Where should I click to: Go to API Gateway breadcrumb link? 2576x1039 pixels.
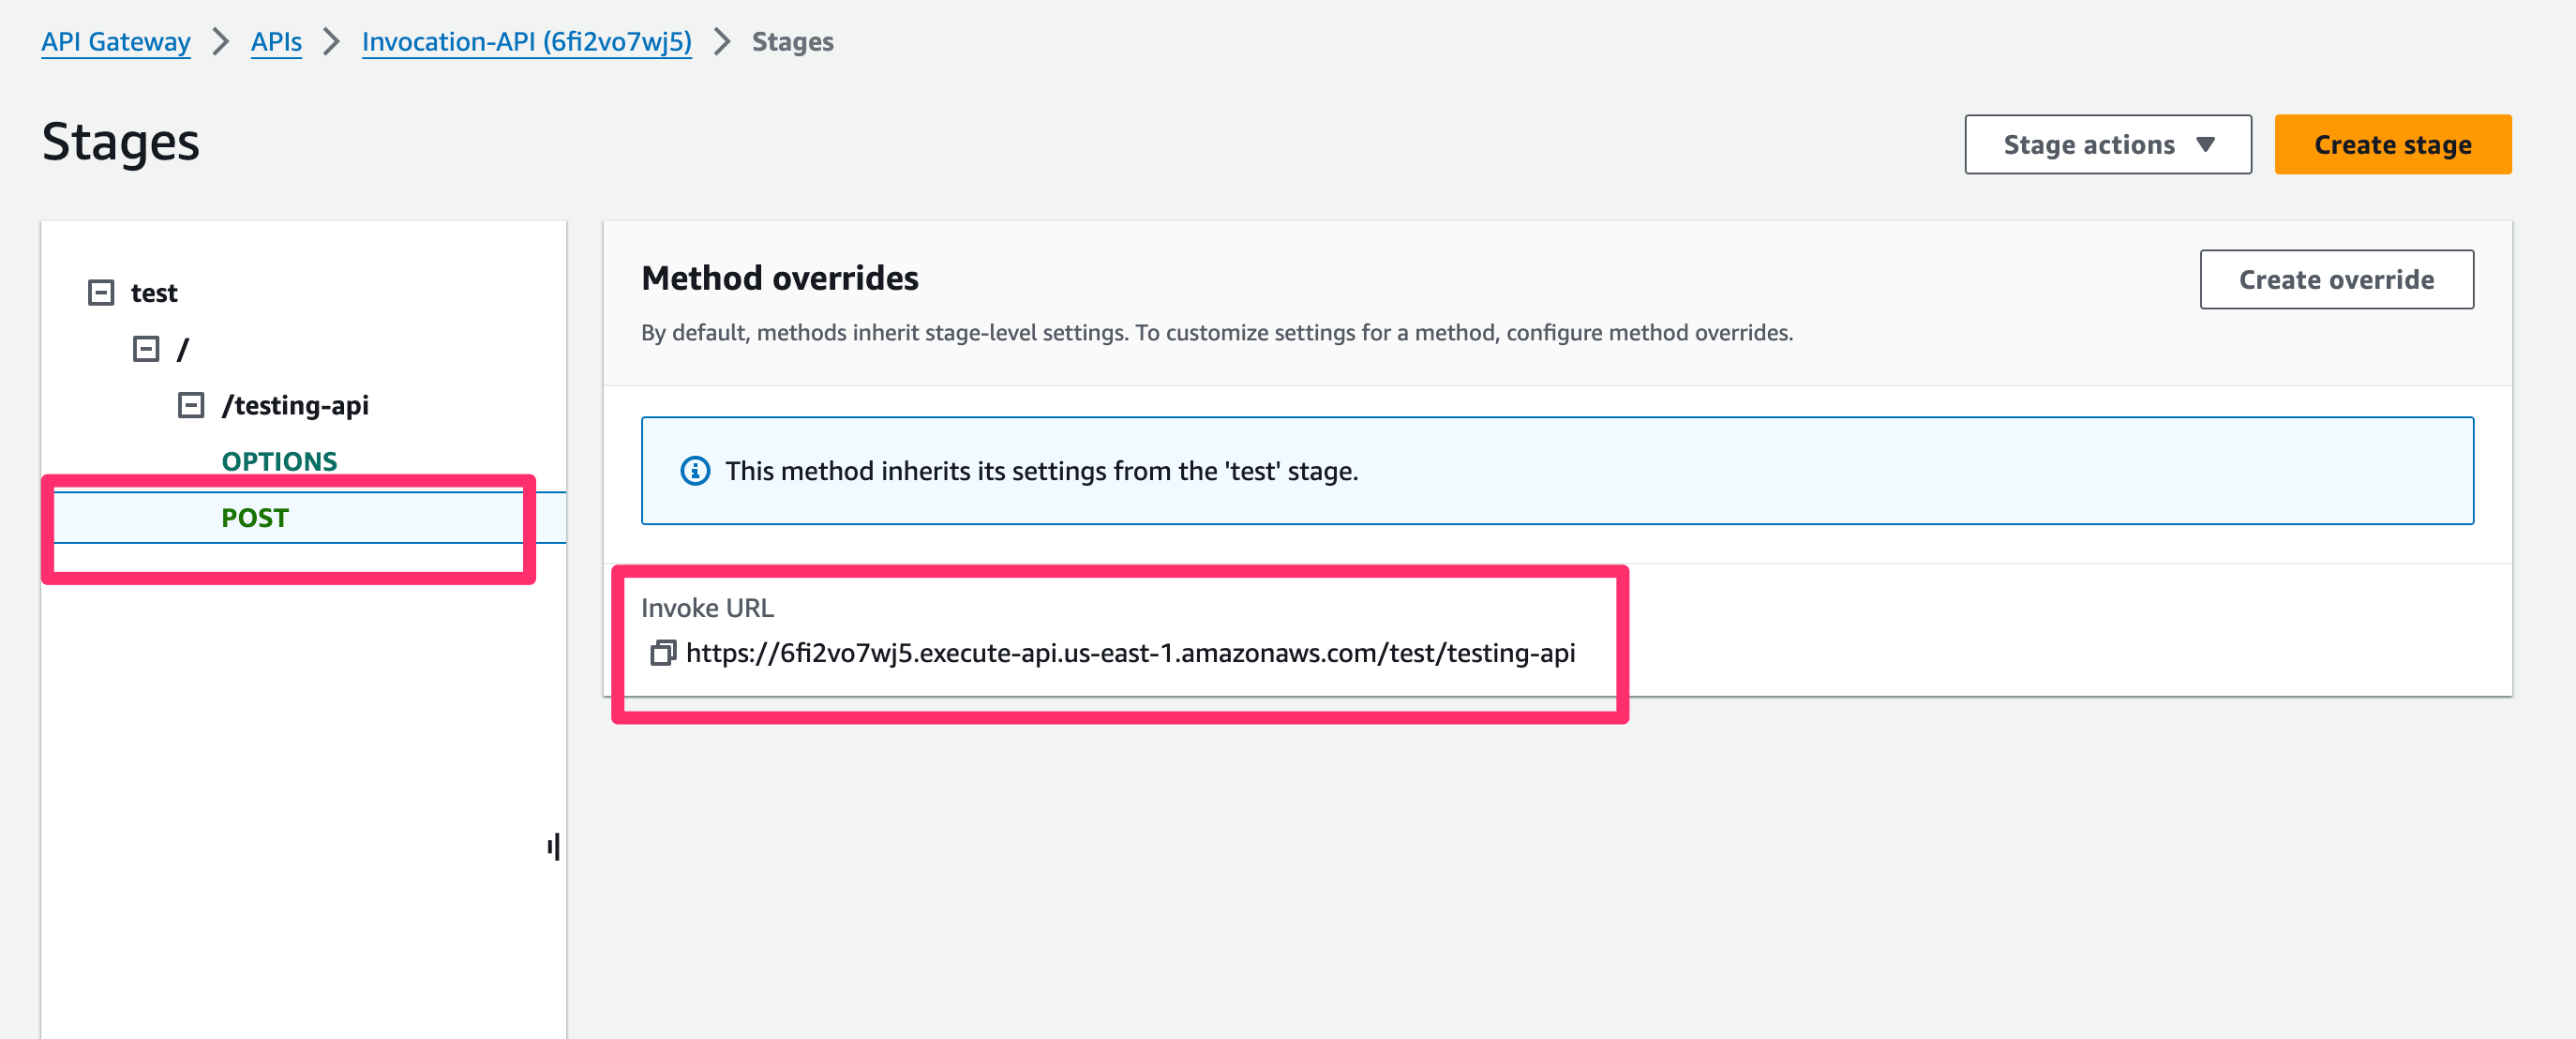click(x=116, y=42)
